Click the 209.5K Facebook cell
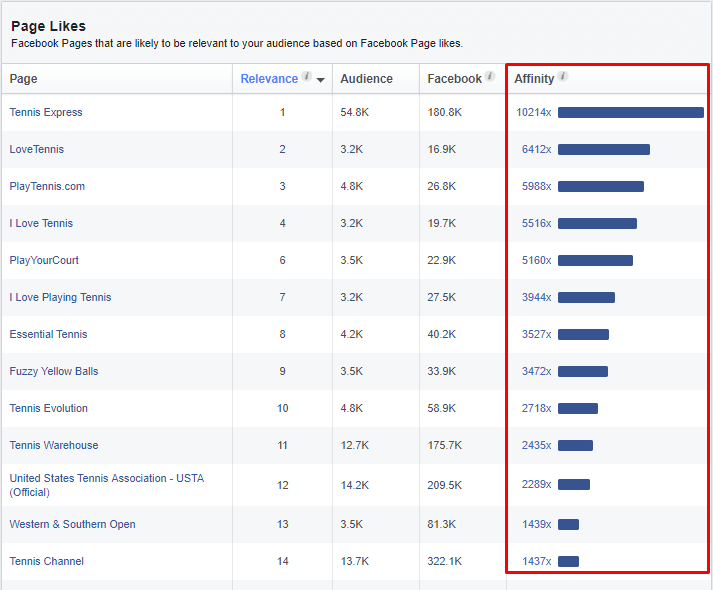Image resolution: width=713 pixels, height=590 pixels. (x=444, y=485)
